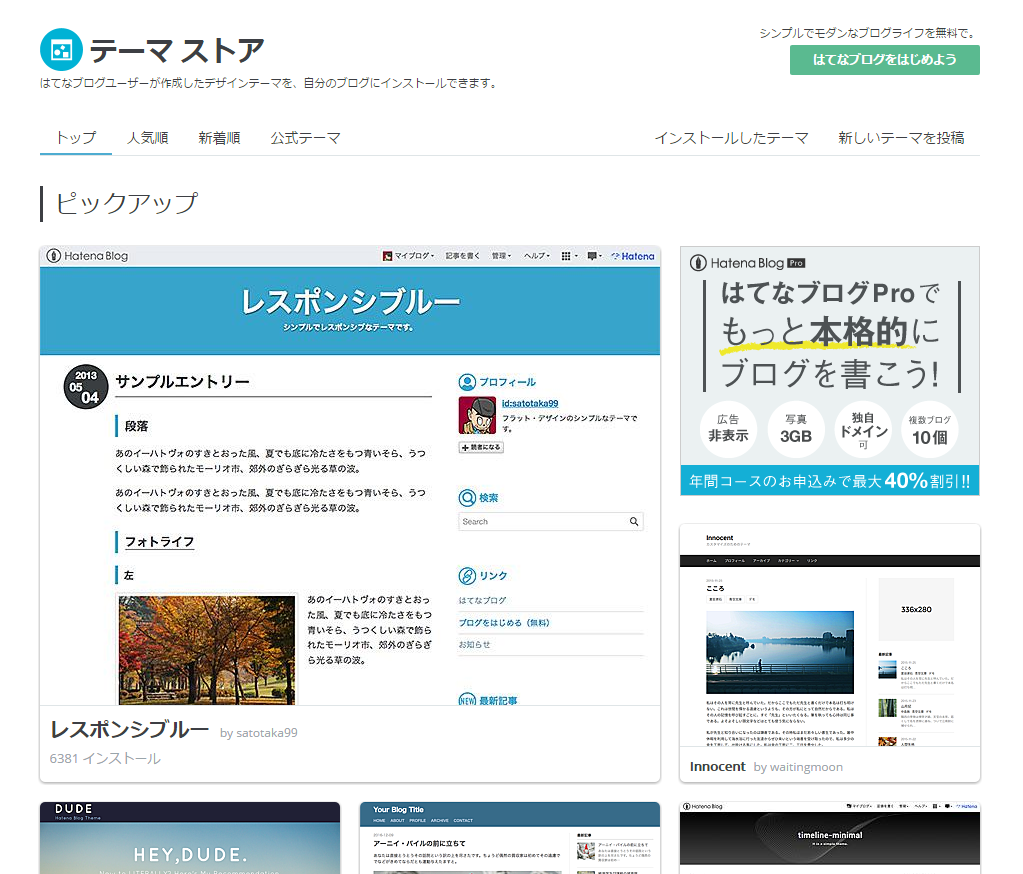
Task: Select the 公式テーマ tab
Action: point(304,137)
